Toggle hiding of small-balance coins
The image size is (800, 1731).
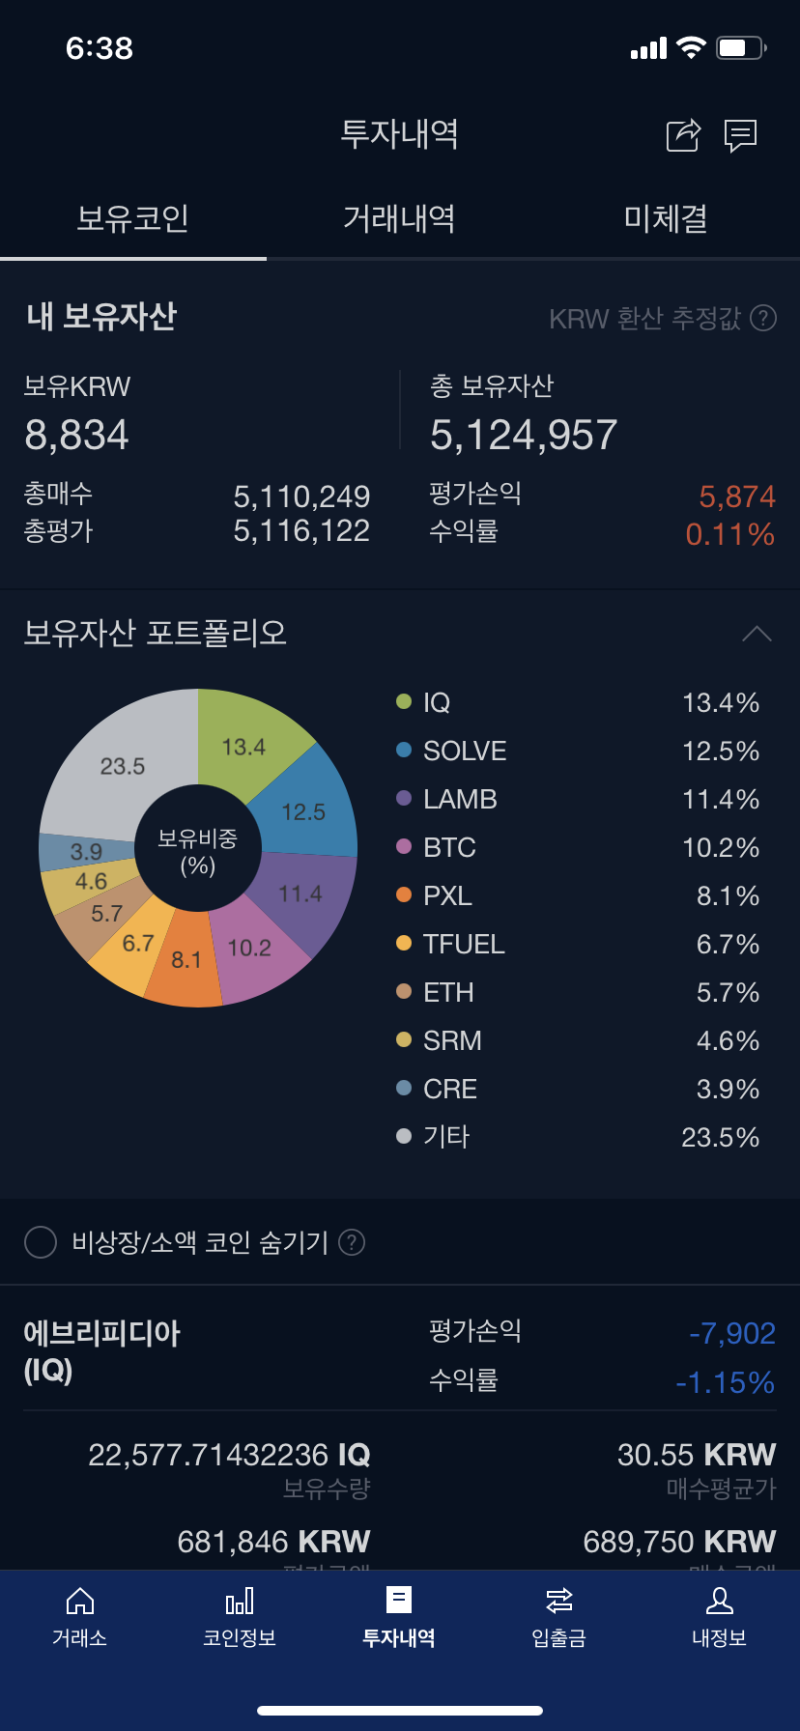[40, 1242]
